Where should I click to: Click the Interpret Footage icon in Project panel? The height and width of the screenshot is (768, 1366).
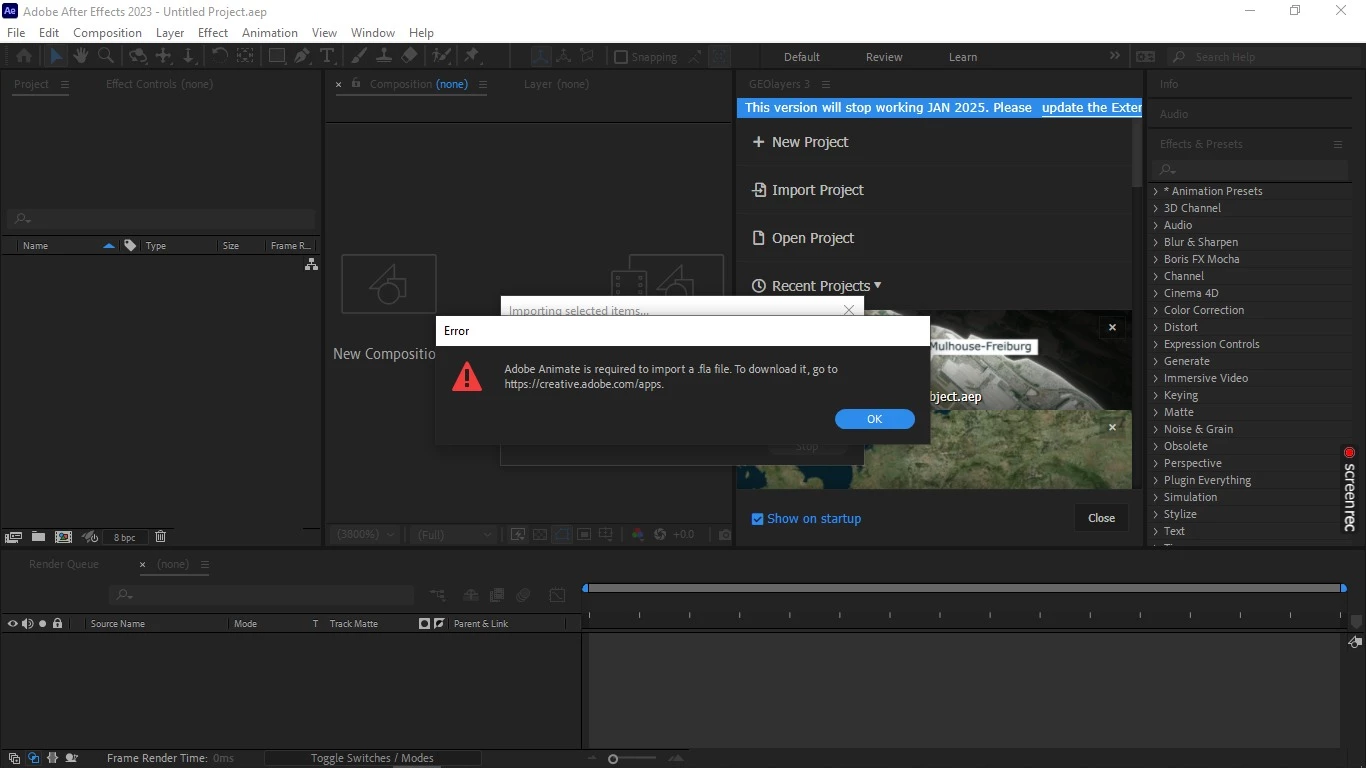13,537
